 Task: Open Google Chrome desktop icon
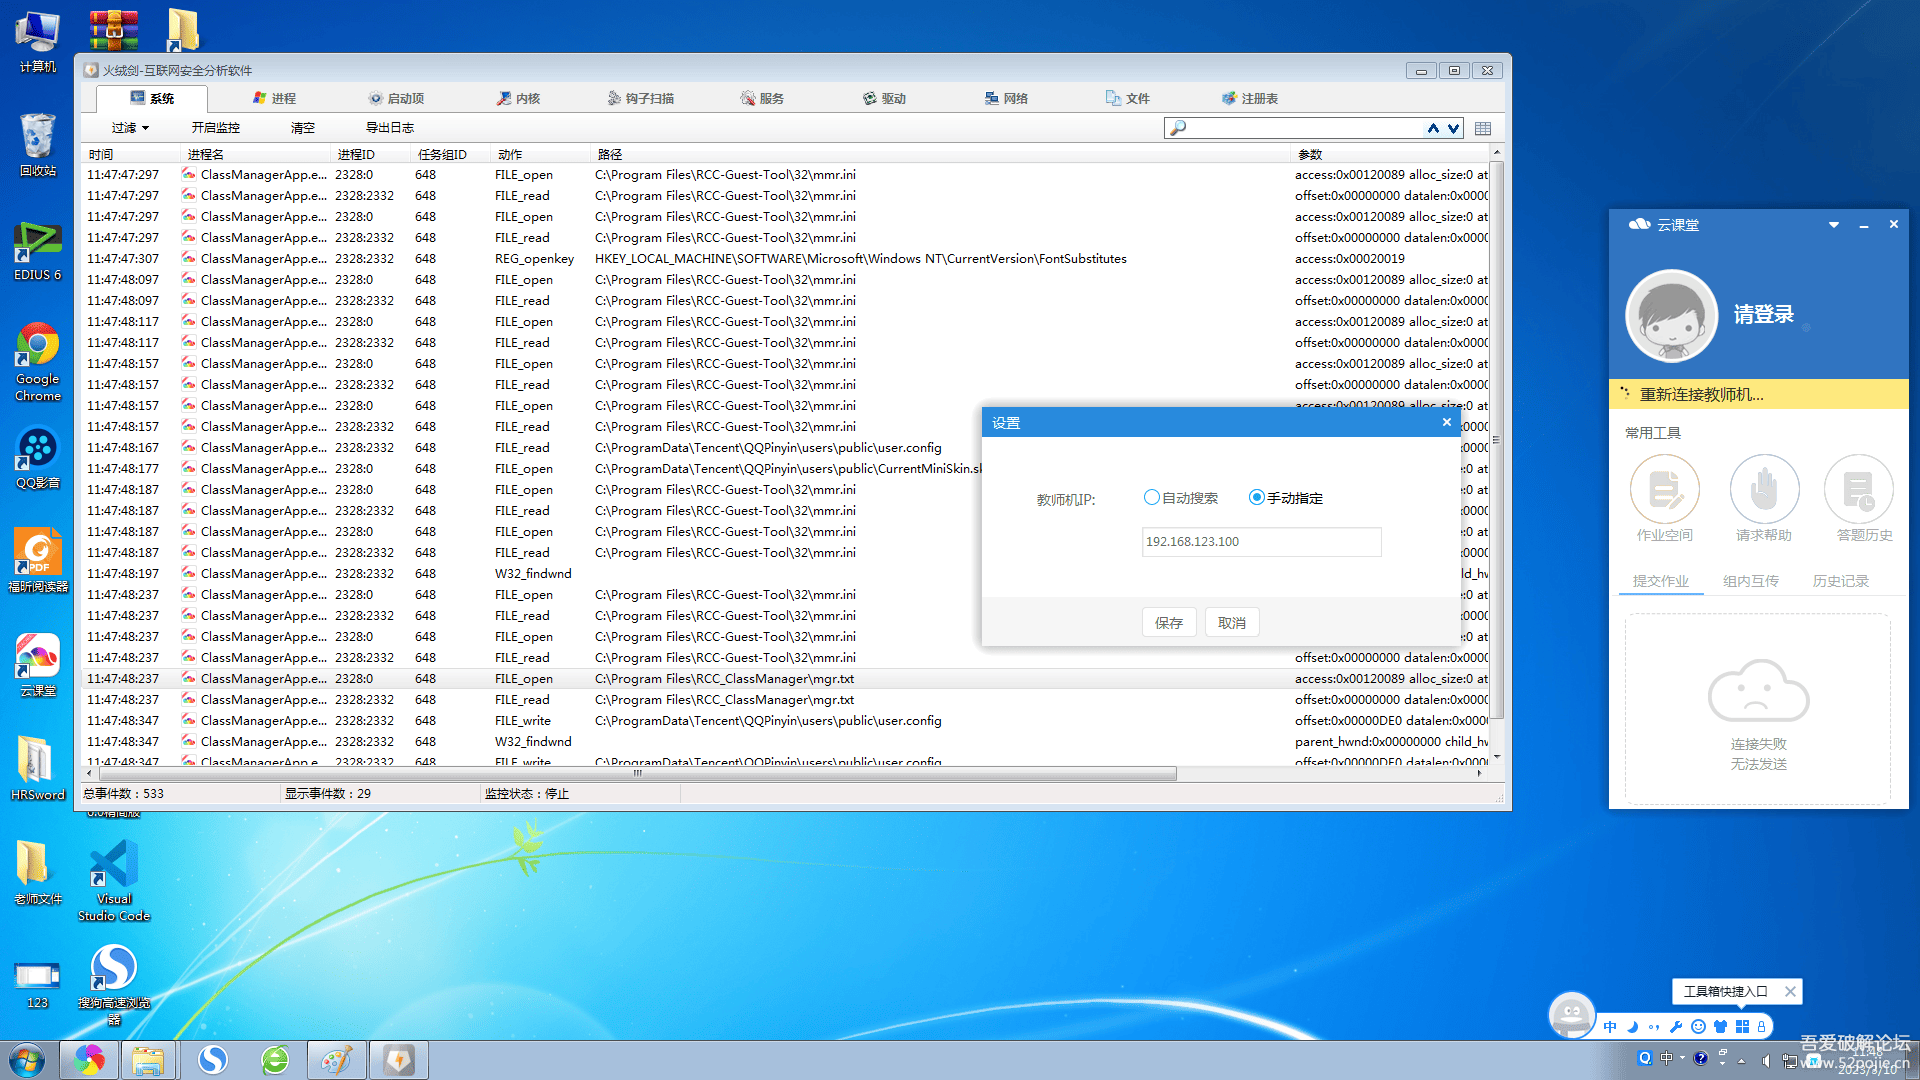(38, 362)
